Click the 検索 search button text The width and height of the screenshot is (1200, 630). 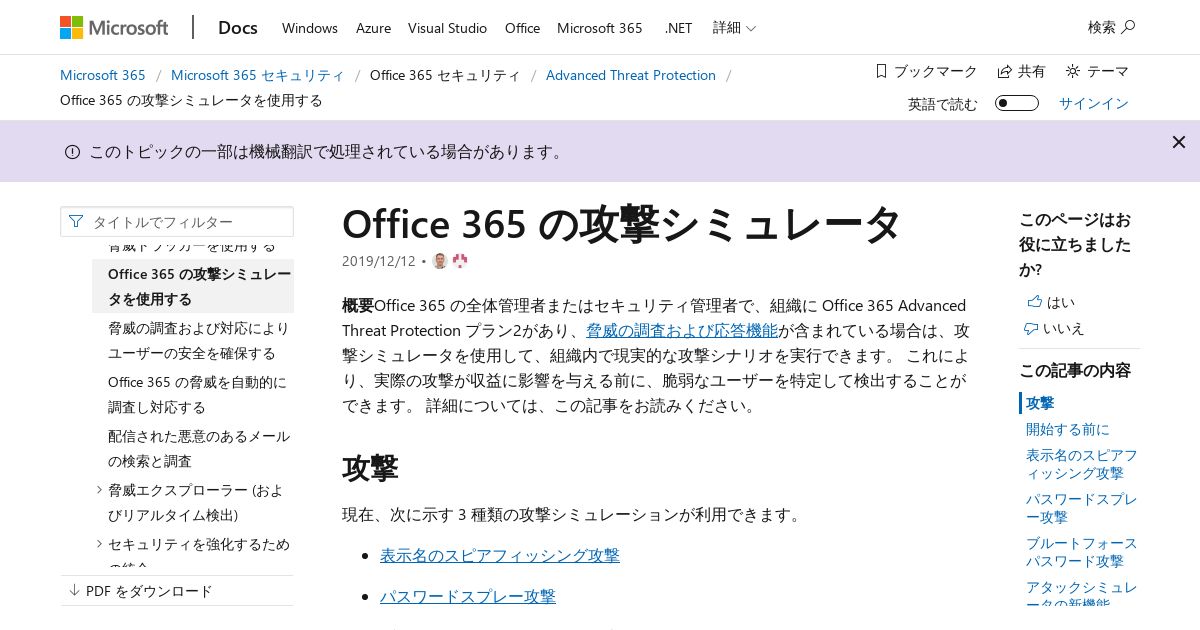click(x=1102, y=27)
